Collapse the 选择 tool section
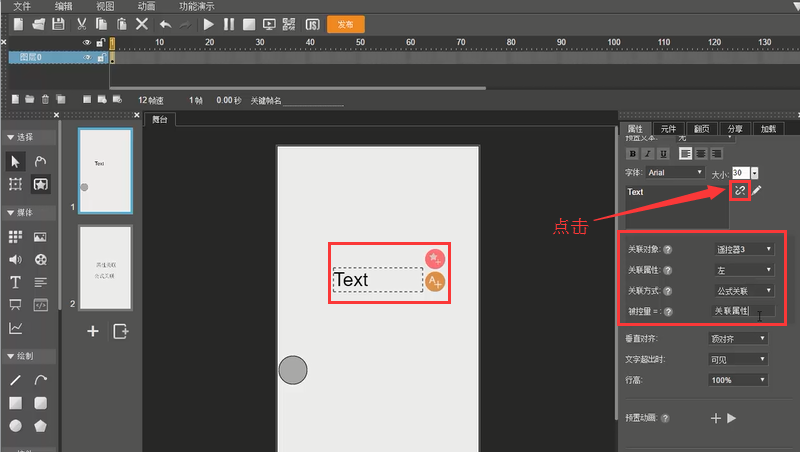The width and height of the screenshot is (800, 452). (x=10, y=137)
